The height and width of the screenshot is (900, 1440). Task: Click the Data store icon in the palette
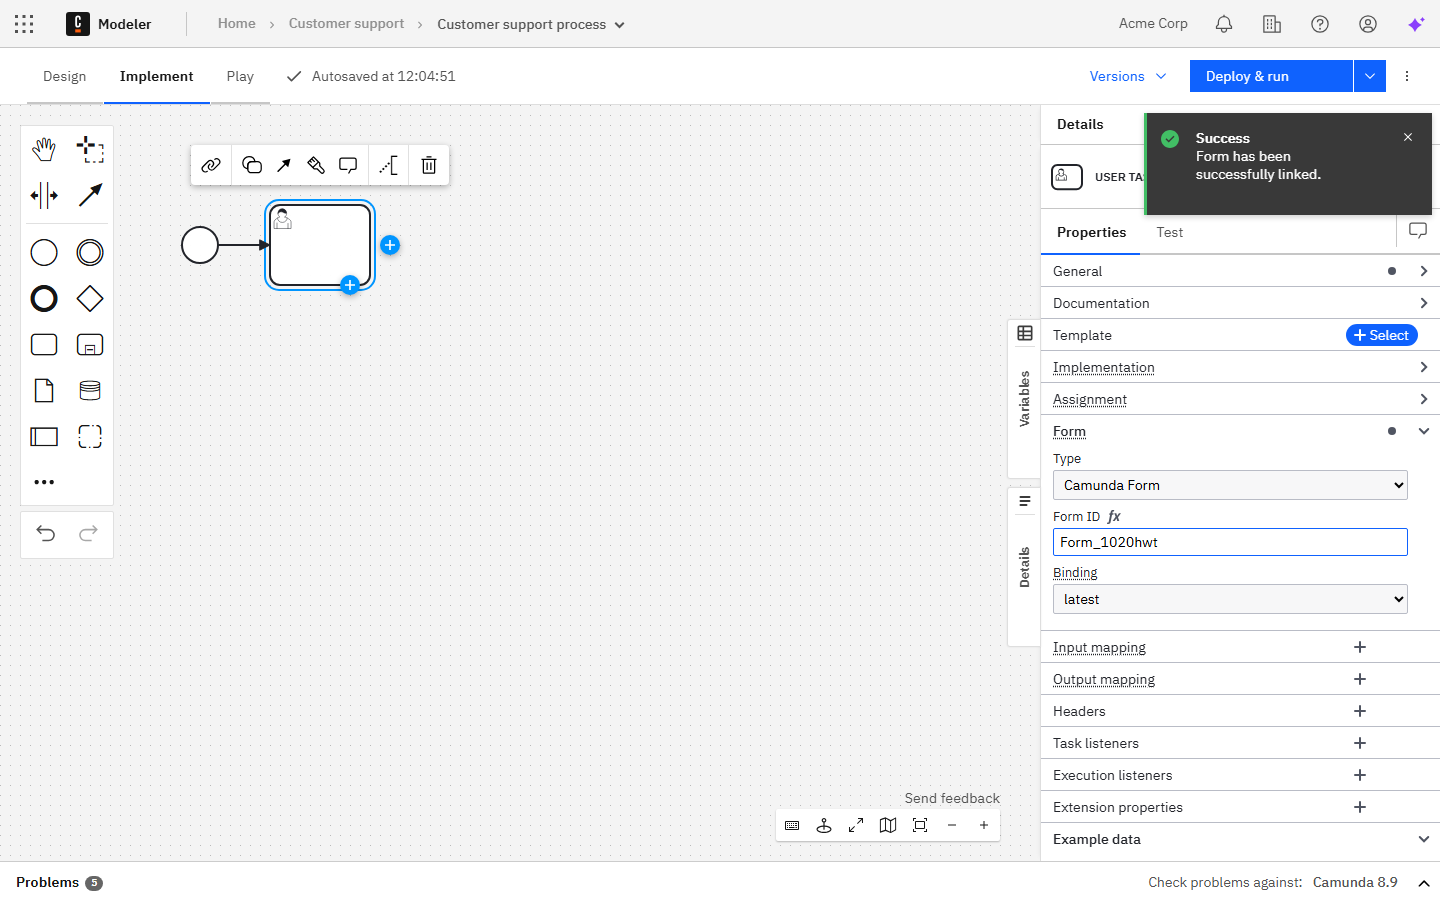click(x=90, y=390)
